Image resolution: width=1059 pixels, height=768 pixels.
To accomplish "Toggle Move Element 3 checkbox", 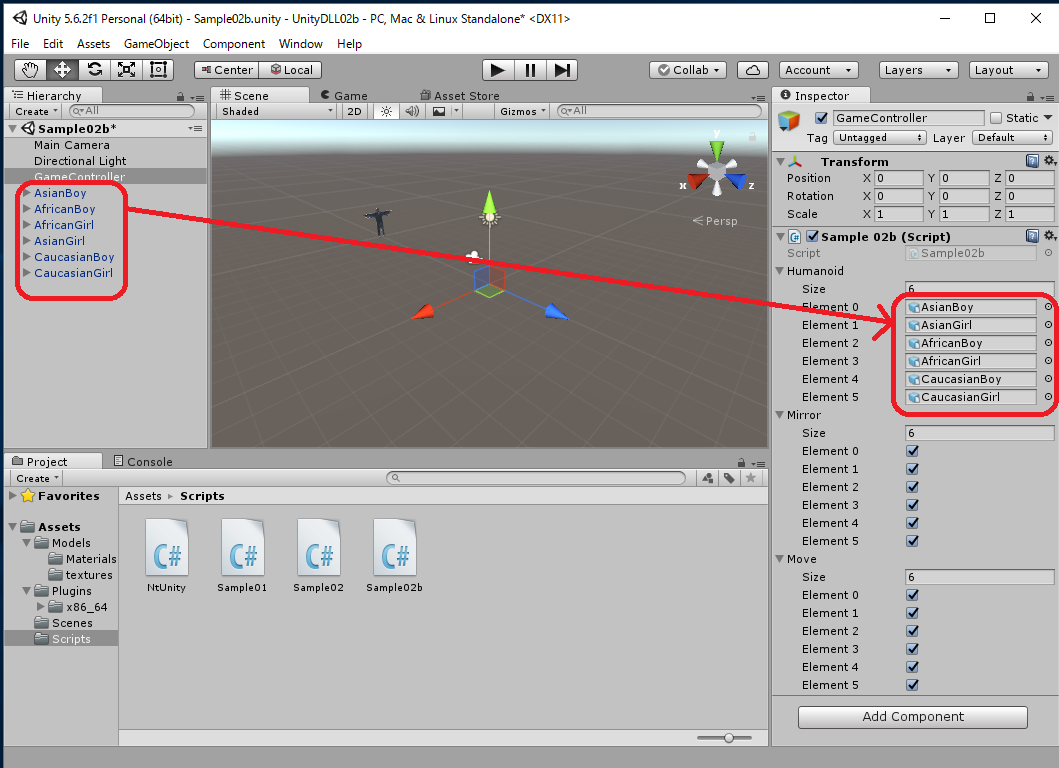I will click(x=912, y=649).
